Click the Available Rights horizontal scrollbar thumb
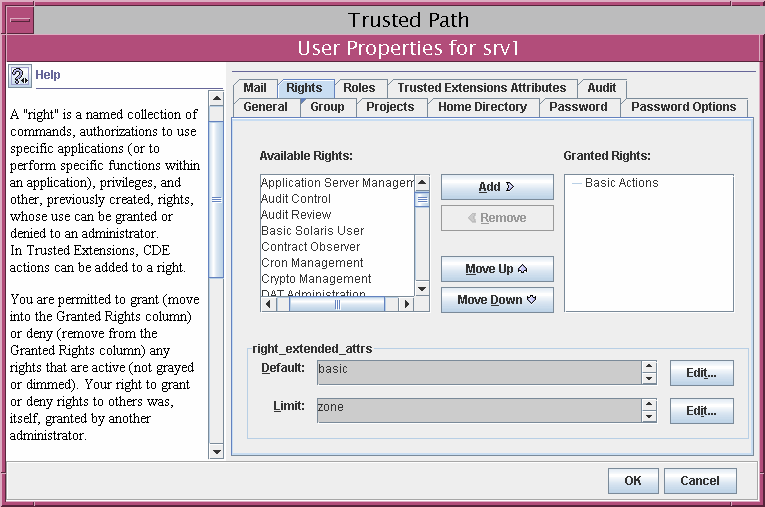This screenshot has height=507, width=765. (337, 304)
